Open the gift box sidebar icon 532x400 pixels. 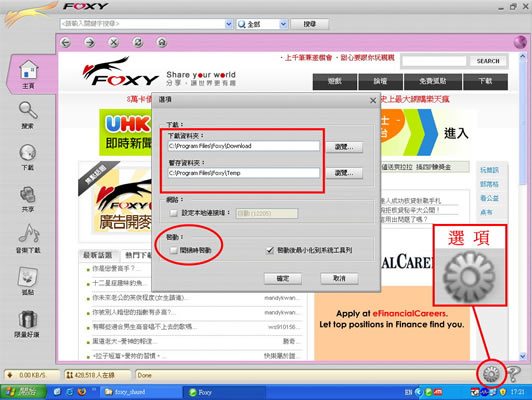[x=27, y=324]
